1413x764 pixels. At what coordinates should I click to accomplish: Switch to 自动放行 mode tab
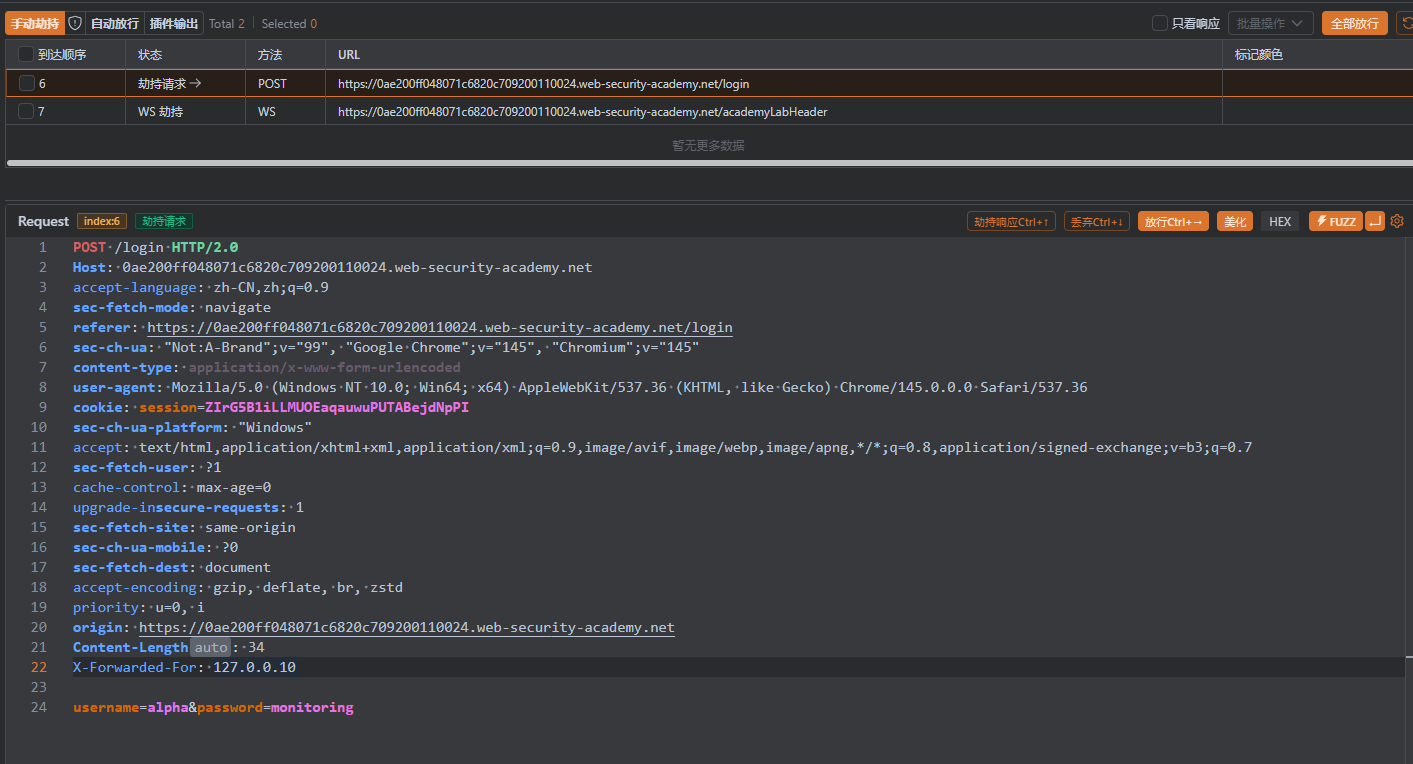(x=115, y=23)
